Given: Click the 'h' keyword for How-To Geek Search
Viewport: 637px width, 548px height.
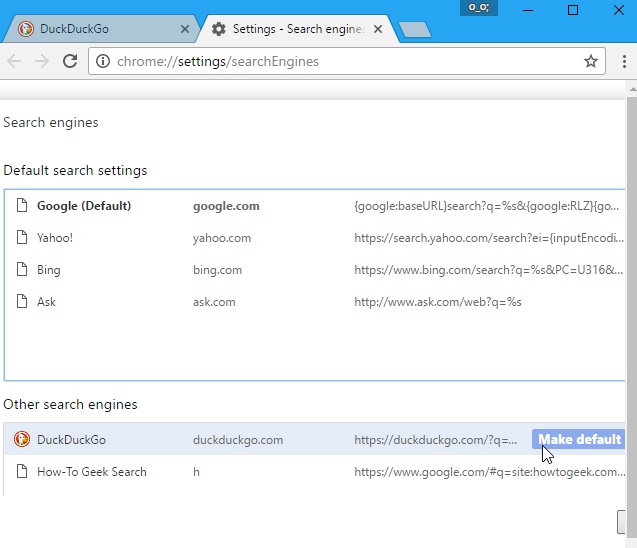Looking at the screenshot, I should tap(196, 472).
